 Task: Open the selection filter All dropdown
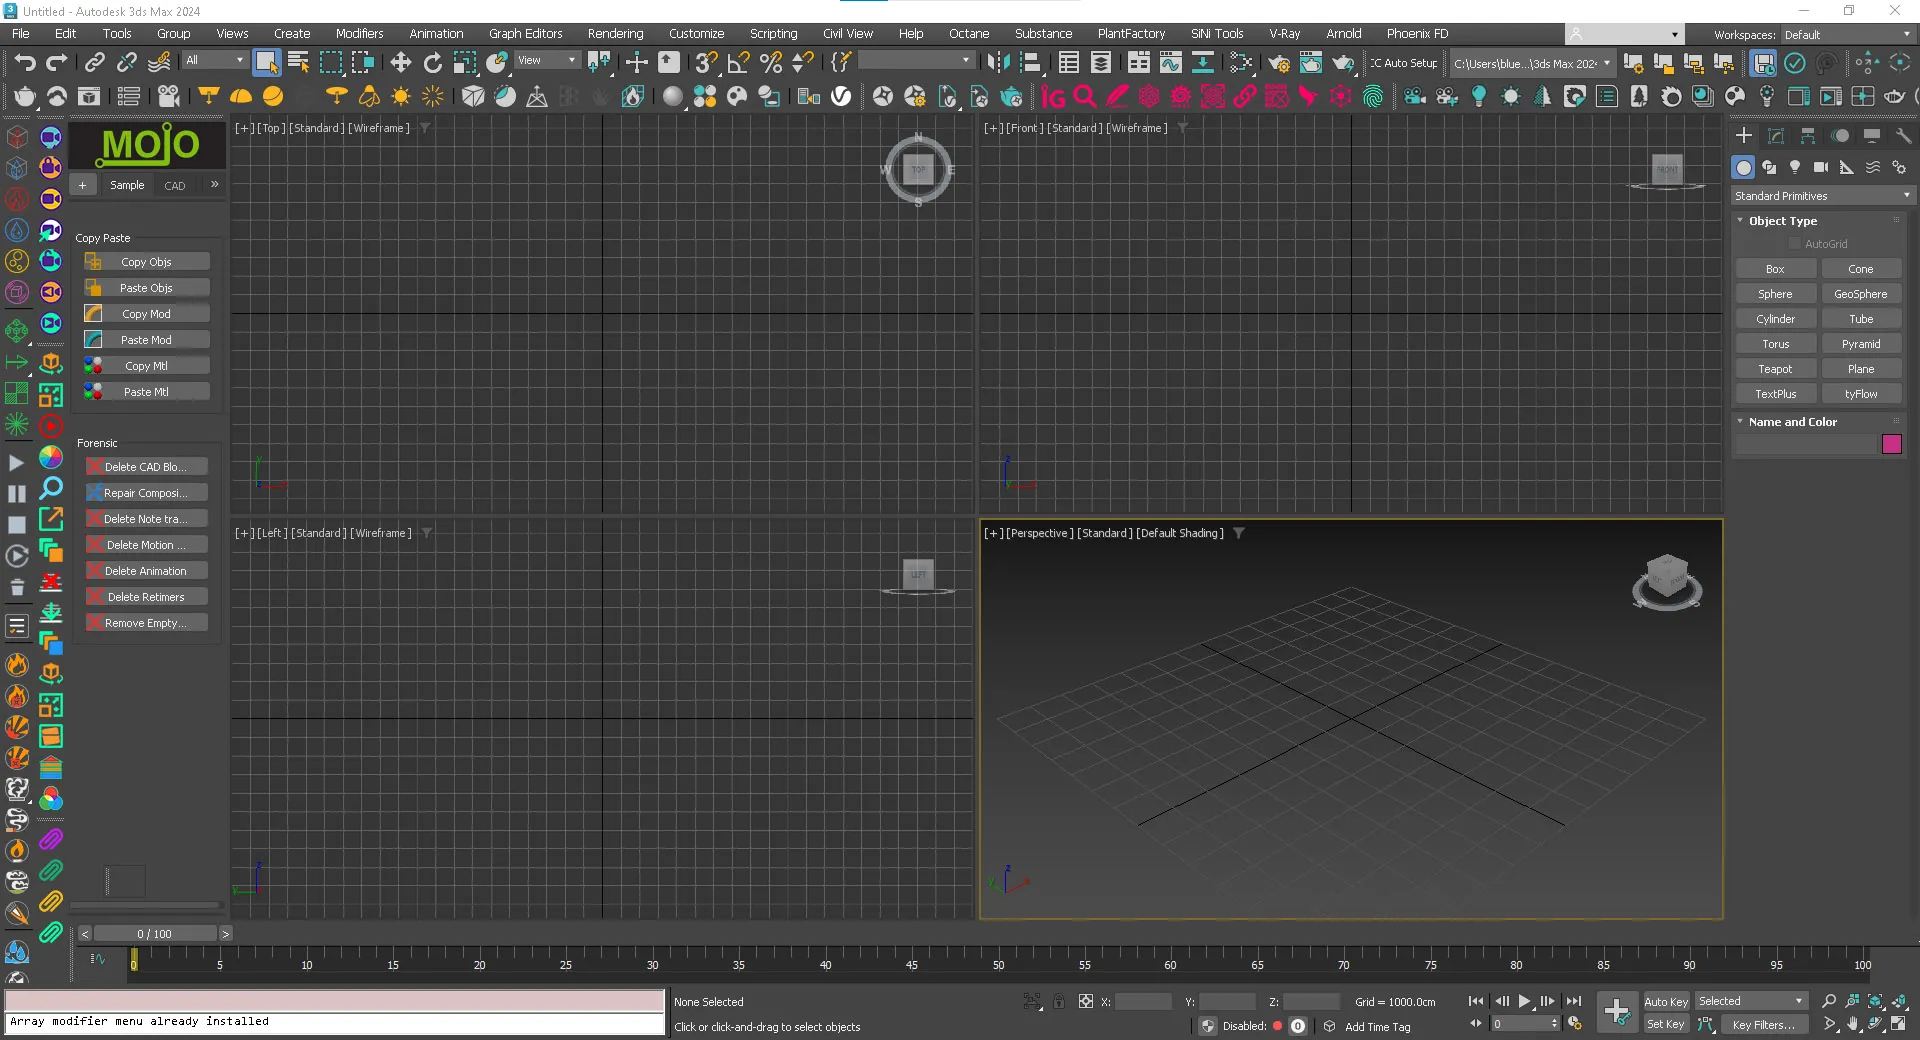tap(214, 60)
